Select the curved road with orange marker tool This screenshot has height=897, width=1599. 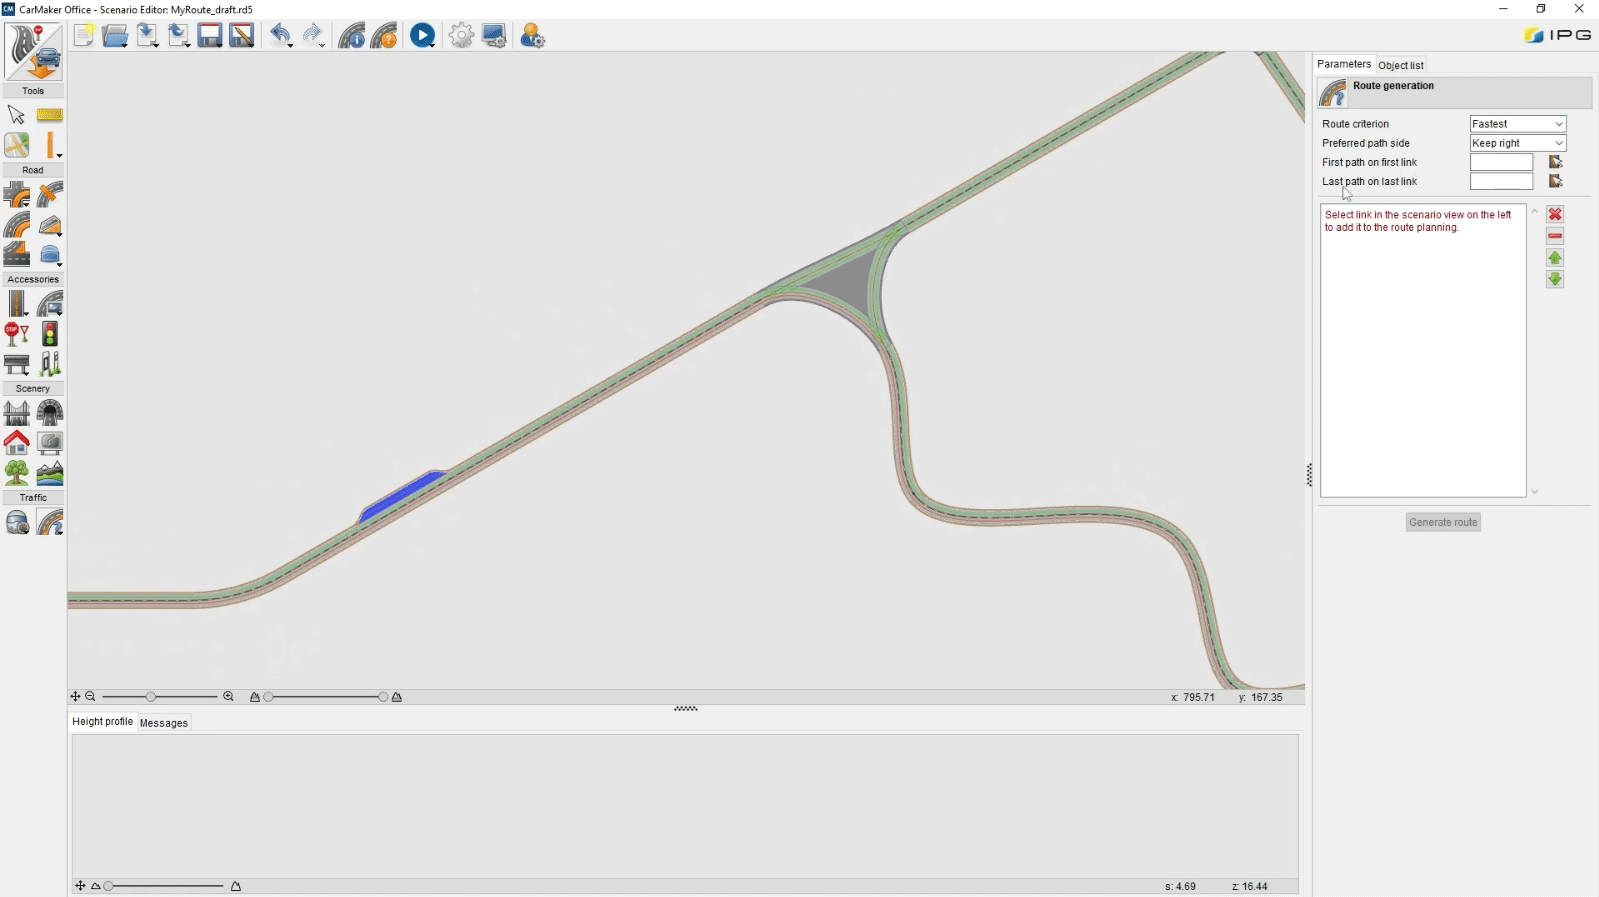(x=50, y=194)
